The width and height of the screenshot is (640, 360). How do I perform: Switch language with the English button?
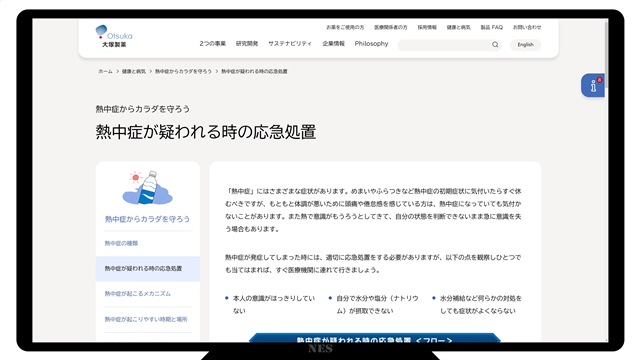[525, 44]
